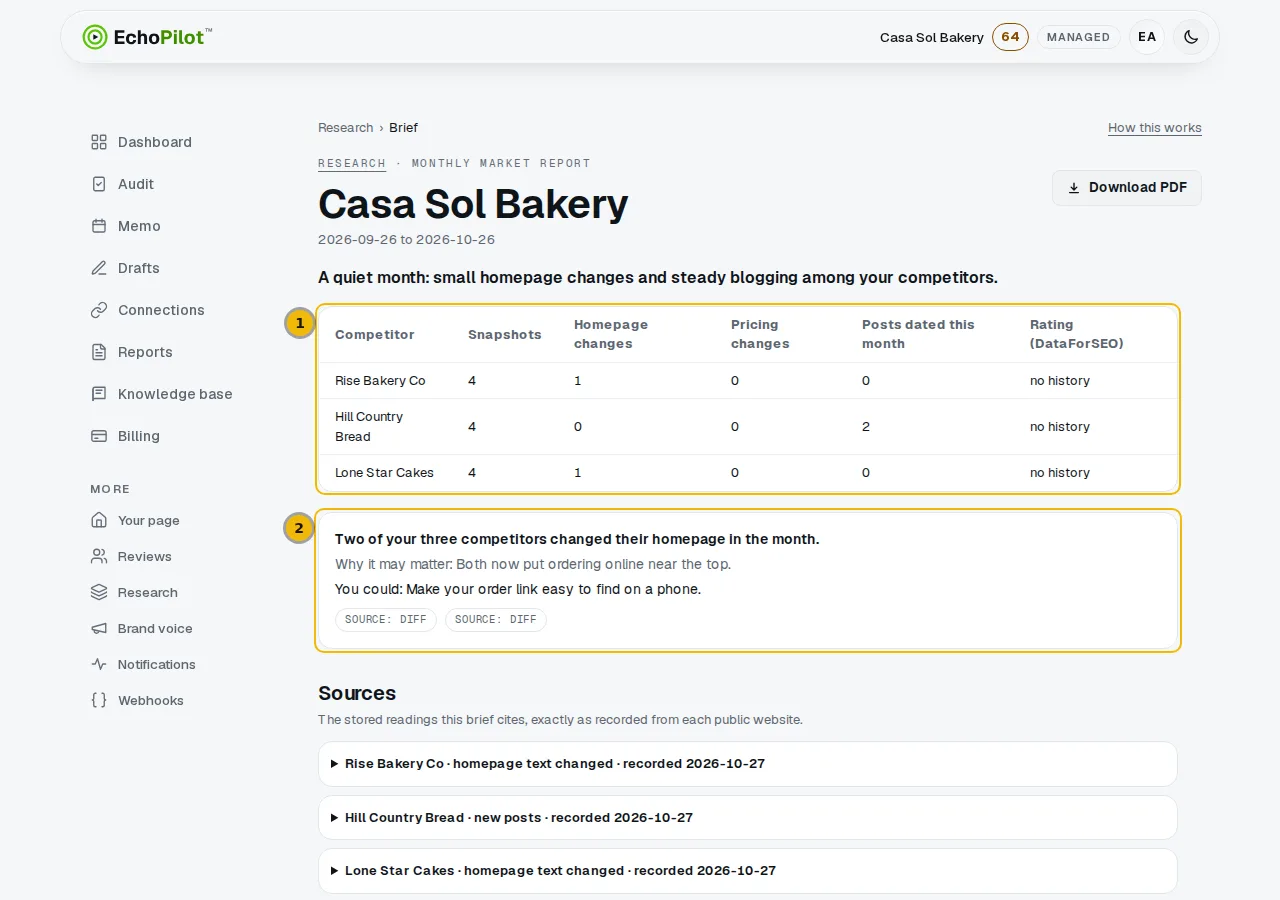
Task: Click the Notifications pulse icon
Action: 99,664
